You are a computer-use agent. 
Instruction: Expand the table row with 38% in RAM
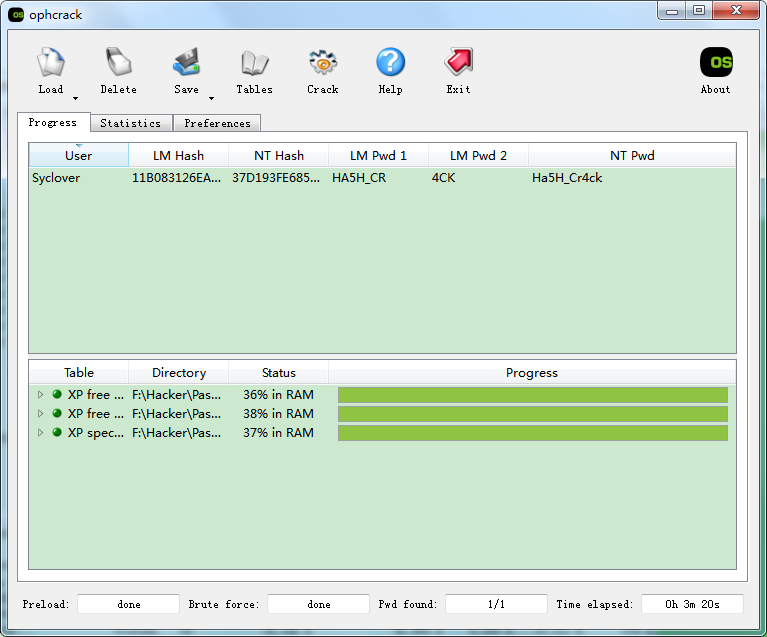pos(41,413)
